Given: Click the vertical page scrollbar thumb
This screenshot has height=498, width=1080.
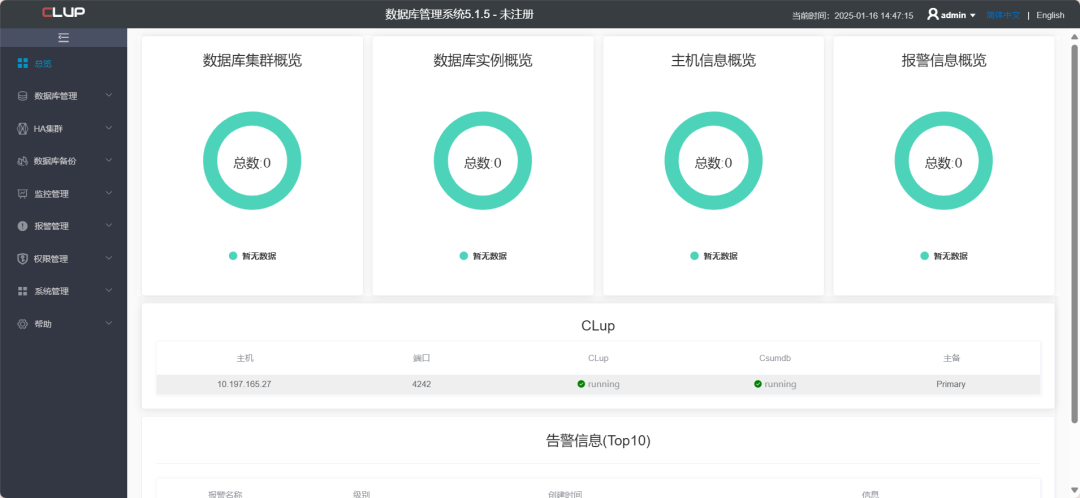Looking at the screenshot, I should 1074,234.
